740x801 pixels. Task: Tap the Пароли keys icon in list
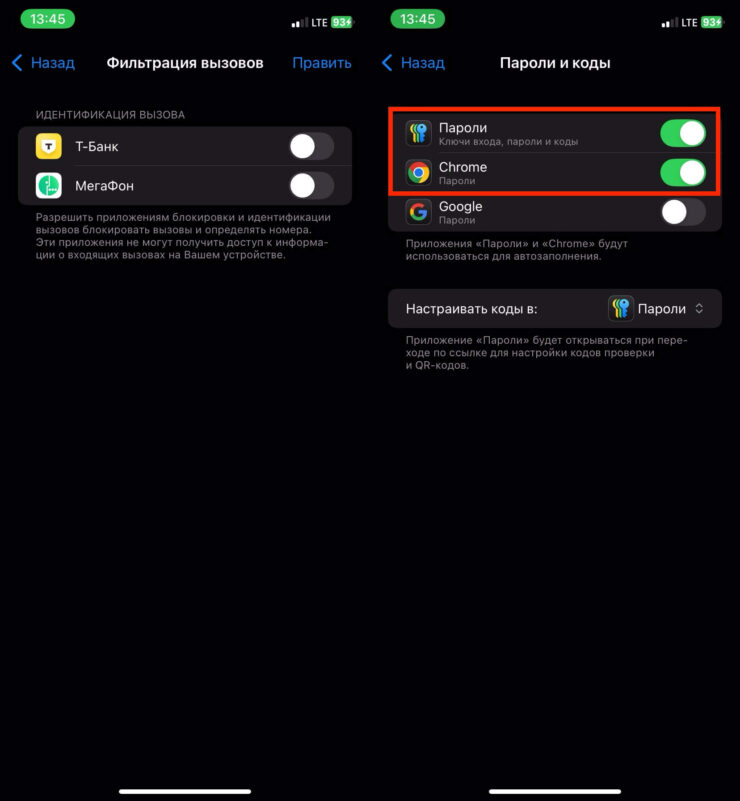click(x=418, y=133)
